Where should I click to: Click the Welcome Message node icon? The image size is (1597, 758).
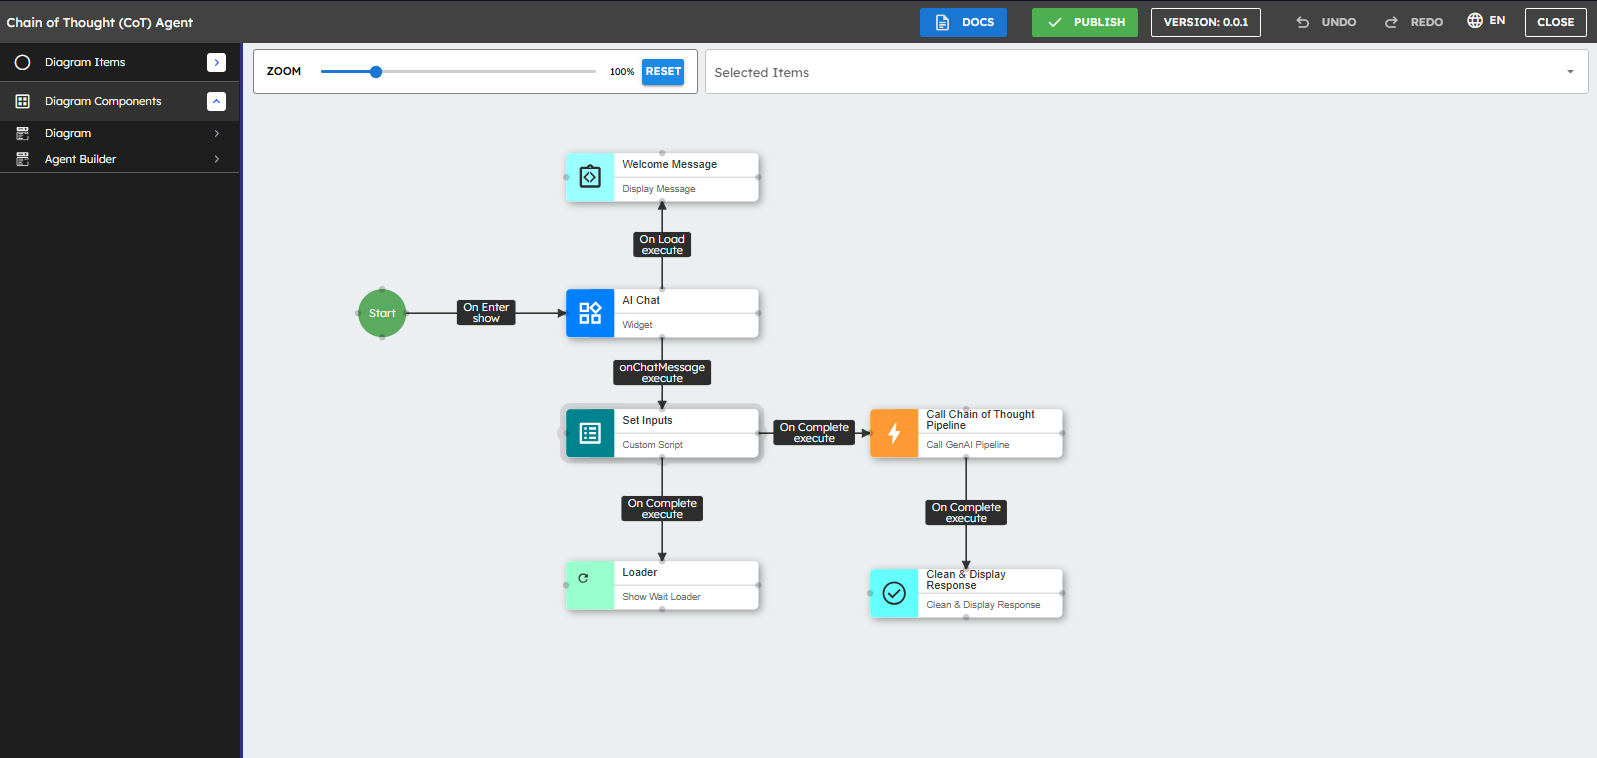[x=590, y=177]
